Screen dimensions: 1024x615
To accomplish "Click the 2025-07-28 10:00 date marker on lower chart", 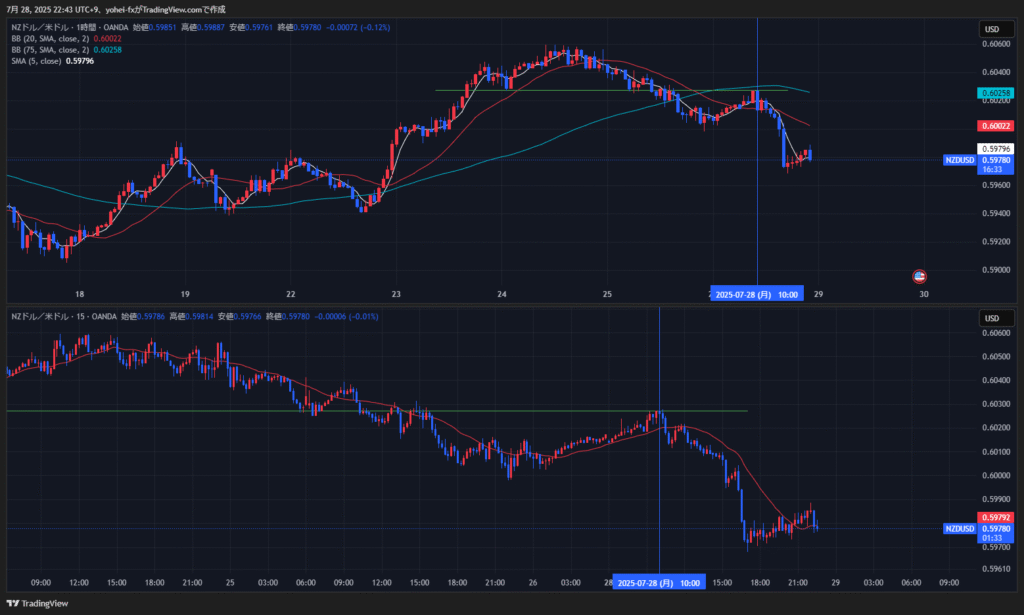I will (659, 582).
